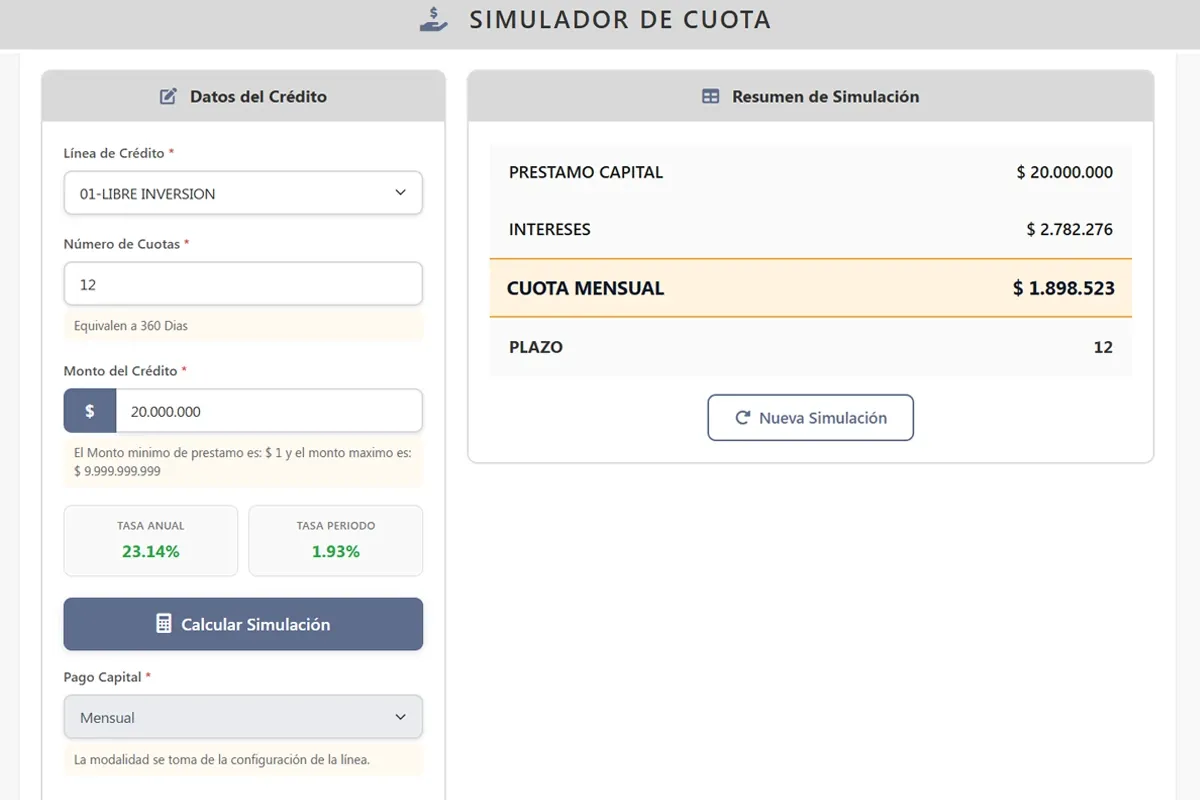
Task: Click the Pago Capital field label
Action: pyautogui.click(x=107, y=677)
